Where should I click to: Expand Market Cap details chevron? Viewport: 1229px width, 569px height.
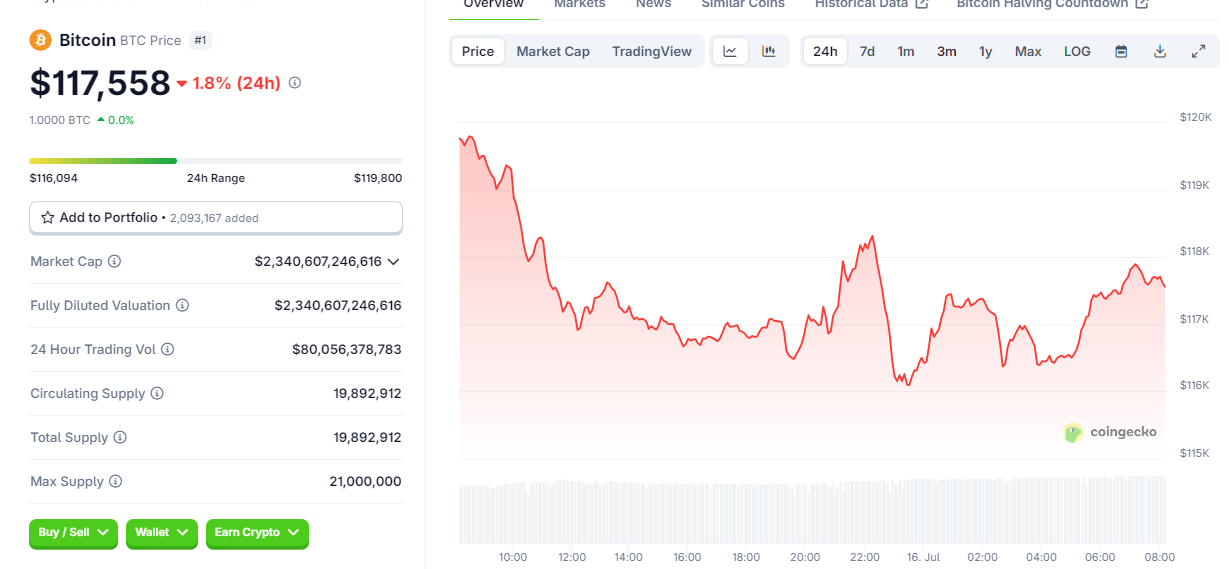point(393,261)
